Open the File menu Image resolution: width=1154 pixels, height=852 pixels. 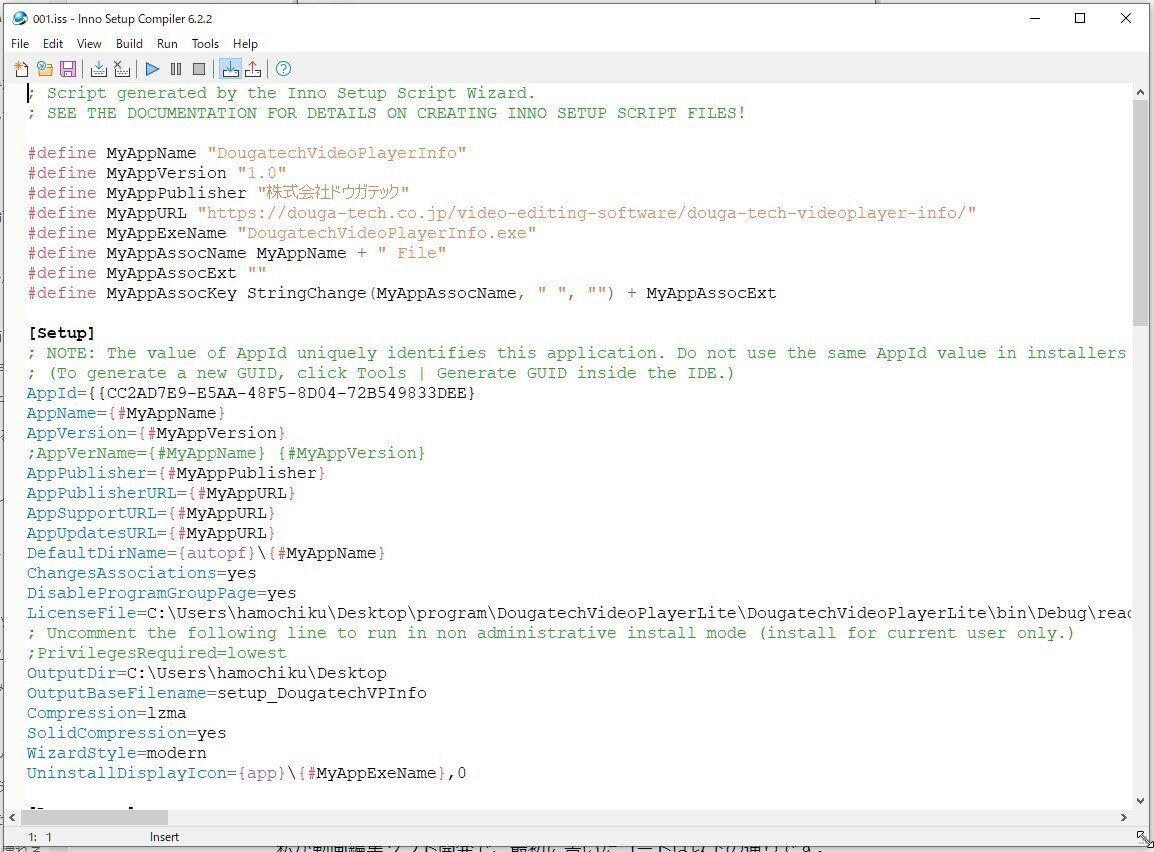tap(20, 44)
